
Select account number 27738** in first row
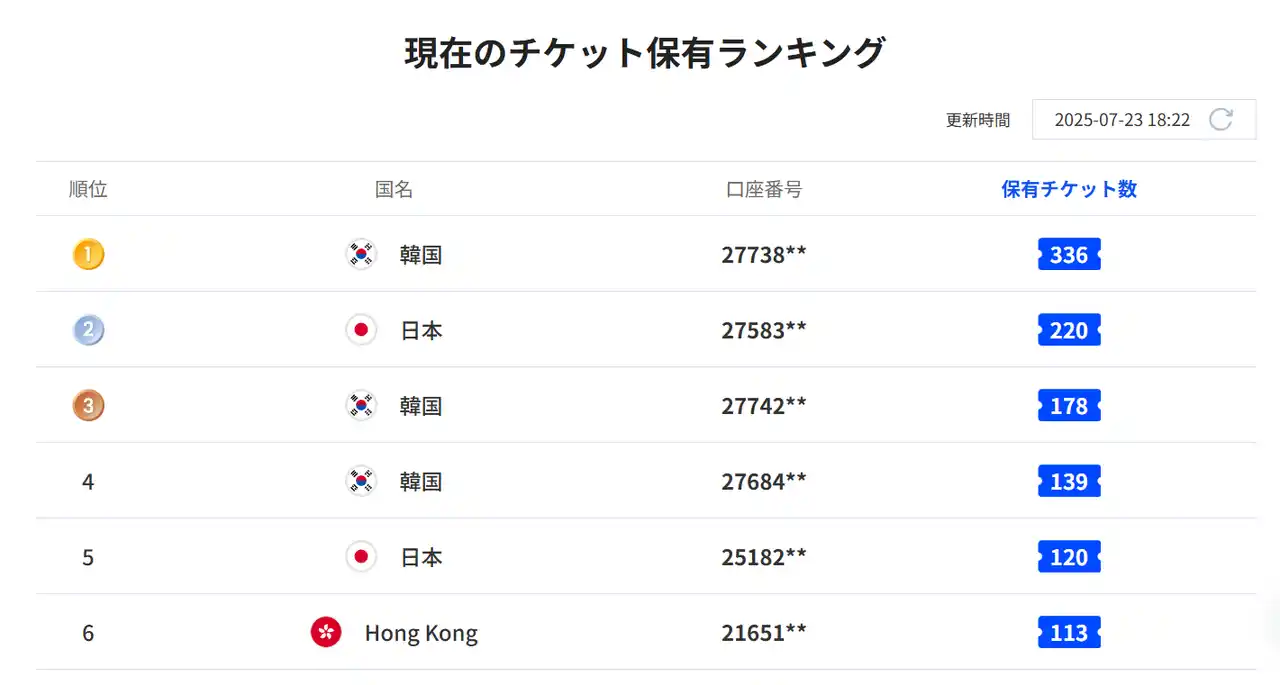pyautogui.click(x=764, y=255)
